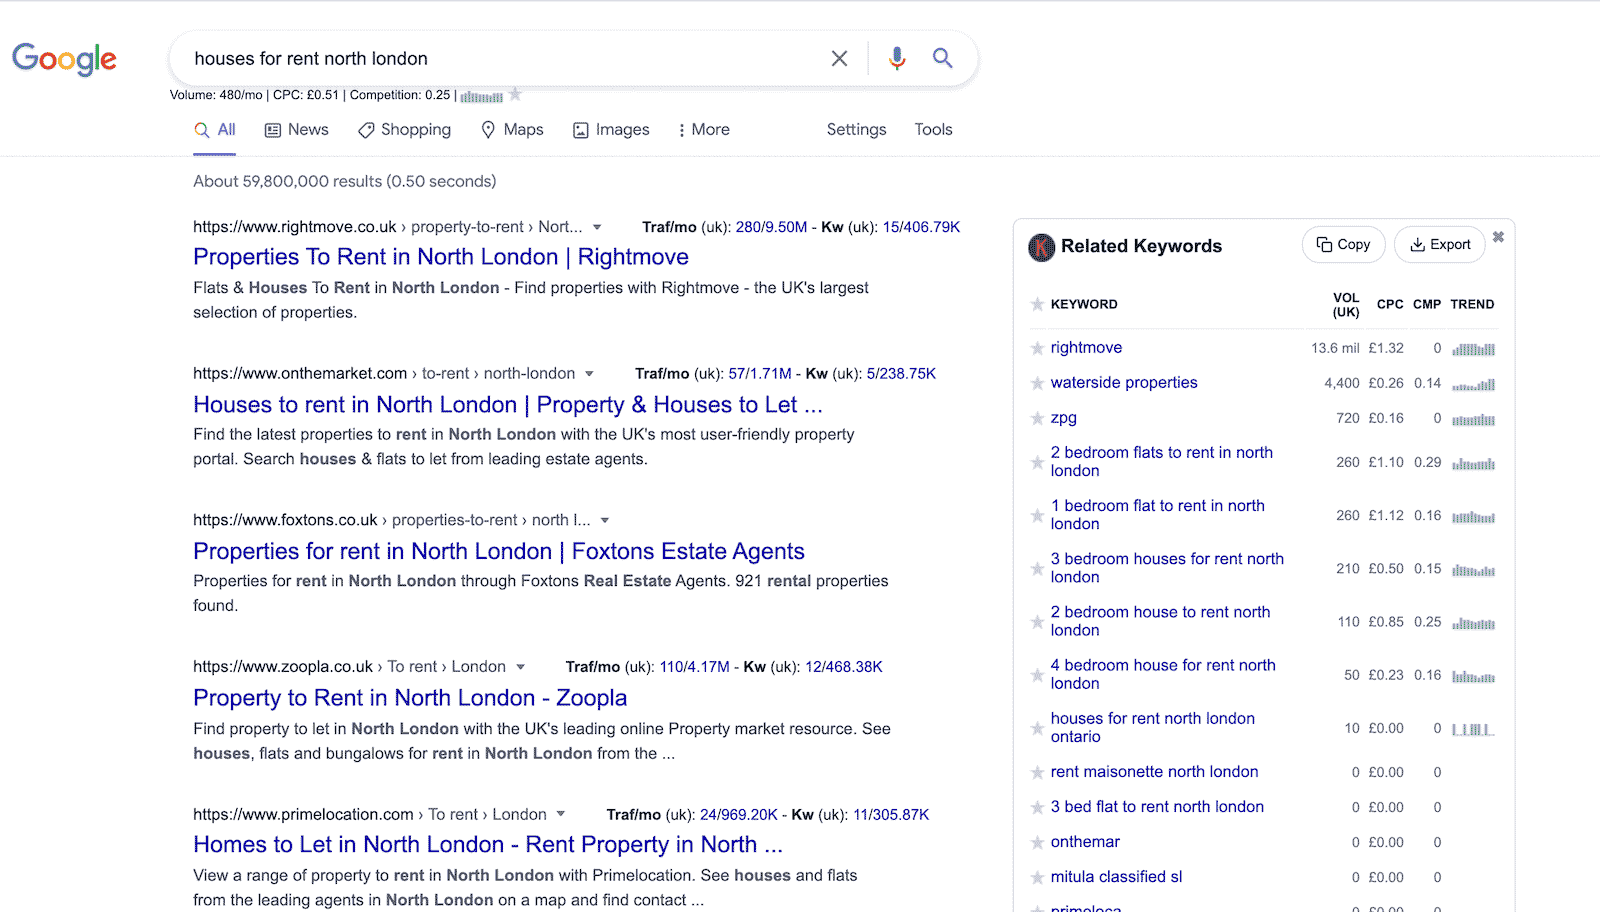
Task: Open the News tab
Action: pos(296,129)
